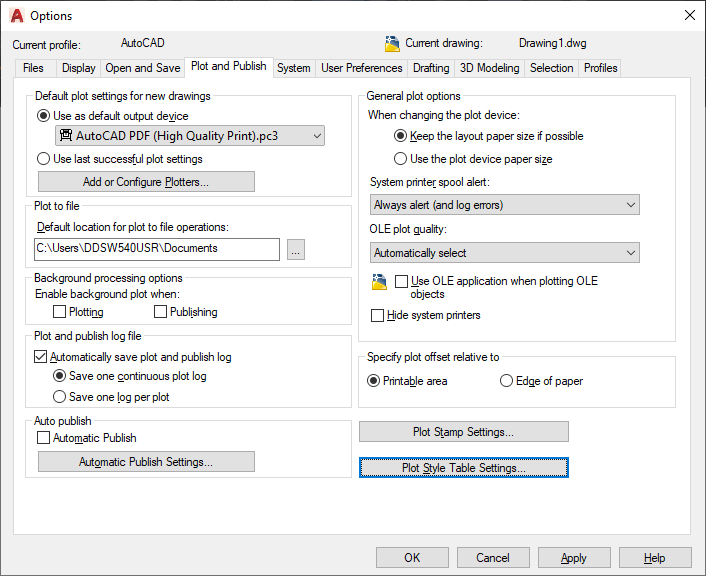Screen dimensions: 706x576
Task: Select Save one log per plot
Action: pyautogui.click(x=60, y=397)
